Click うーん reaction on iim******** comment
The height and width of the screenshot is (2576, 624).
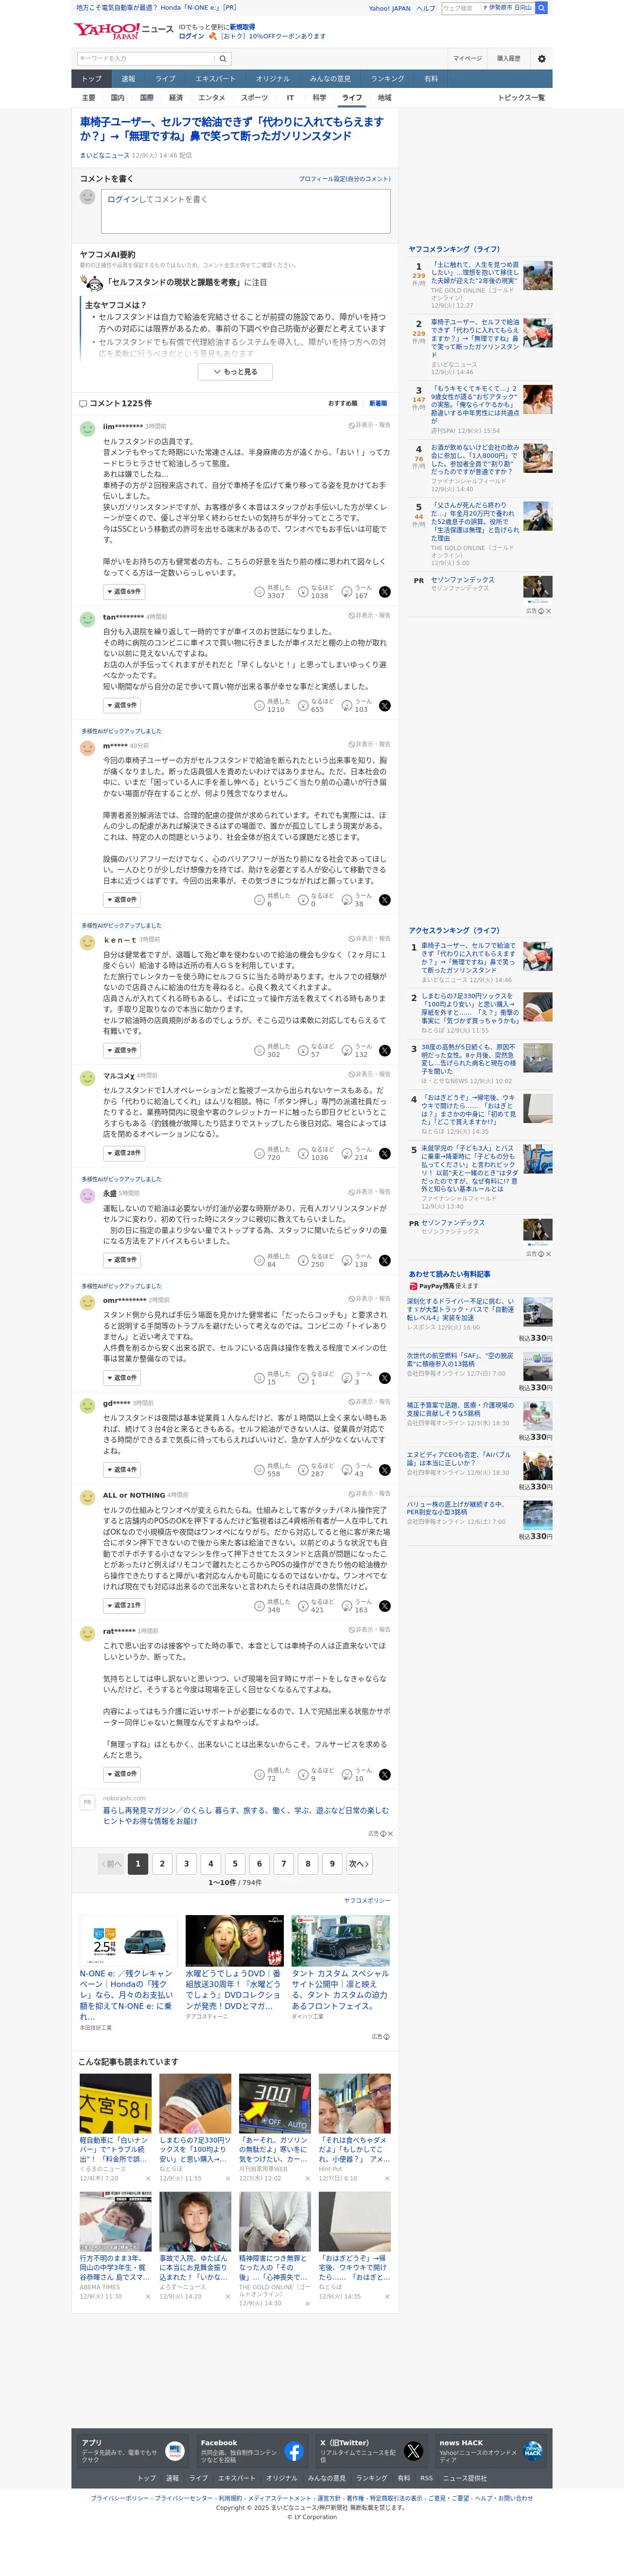click(x=358, y=592)
